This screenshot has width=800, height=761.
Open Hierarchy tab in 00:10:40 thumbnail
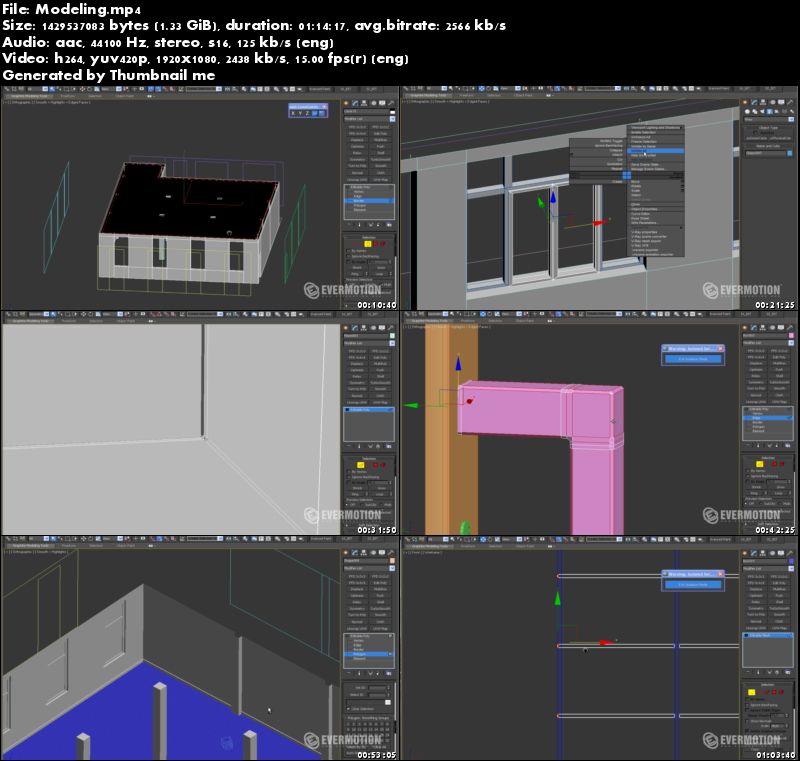click(x=364, y=103)
